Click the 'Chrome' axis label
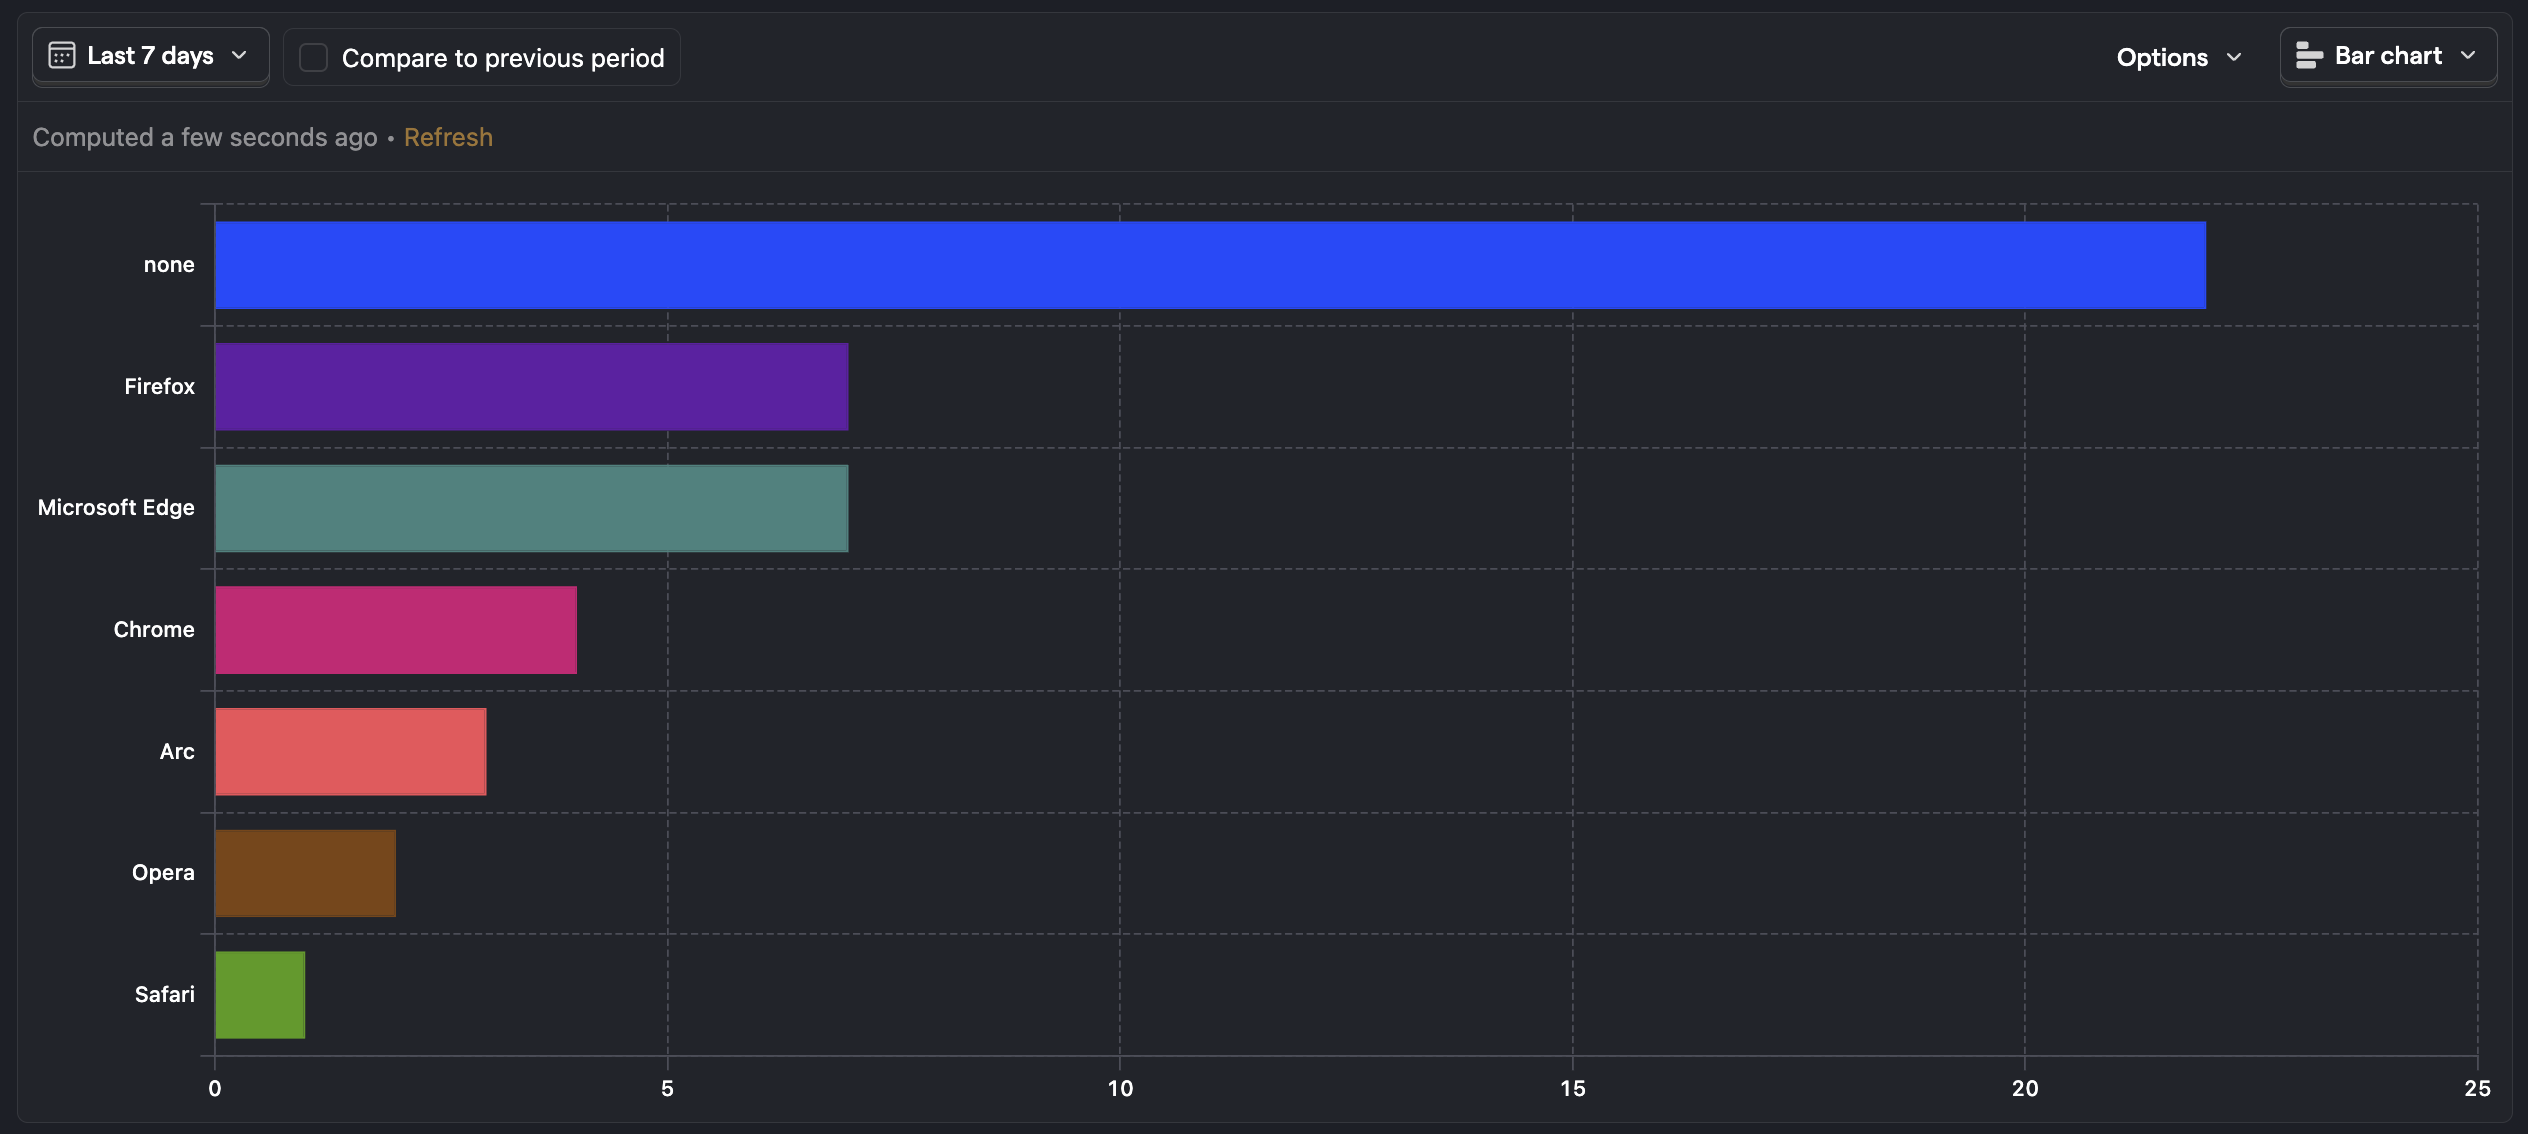The height and width of the screenshot is (1134, 2528). [154, 630]
